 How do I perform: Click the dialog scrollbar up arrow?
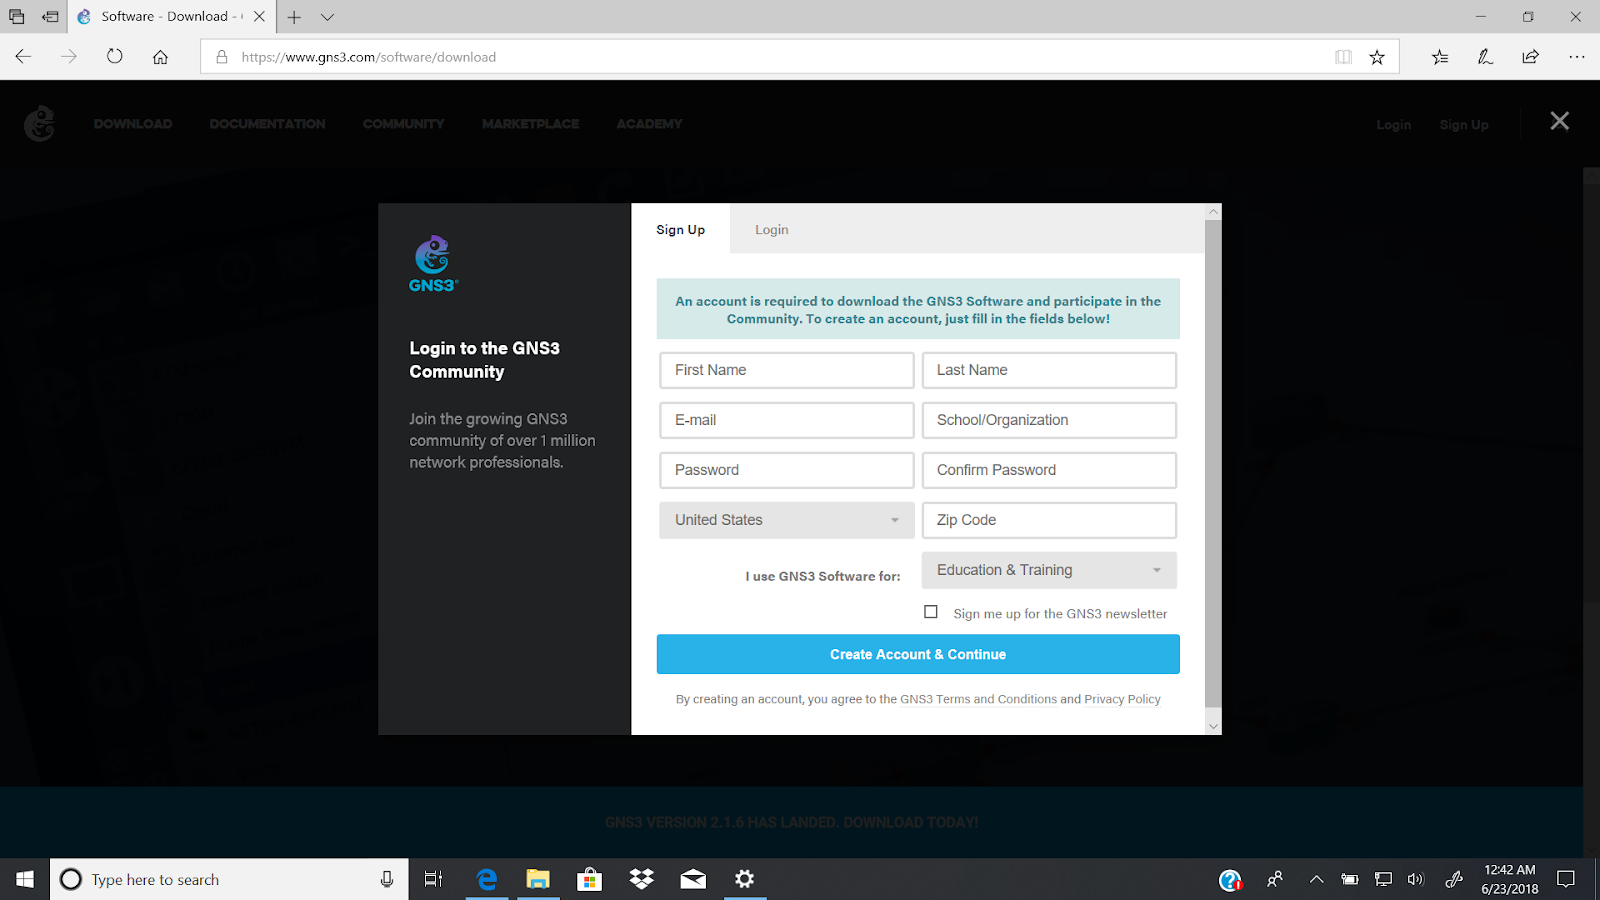(1213, 212)
